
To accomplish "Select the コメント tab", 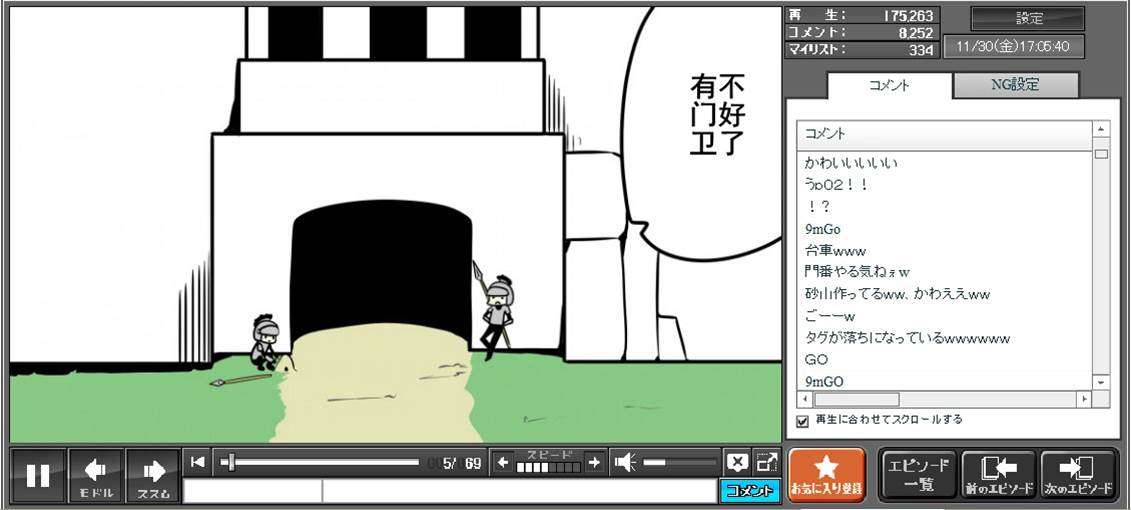I will 889,85.
